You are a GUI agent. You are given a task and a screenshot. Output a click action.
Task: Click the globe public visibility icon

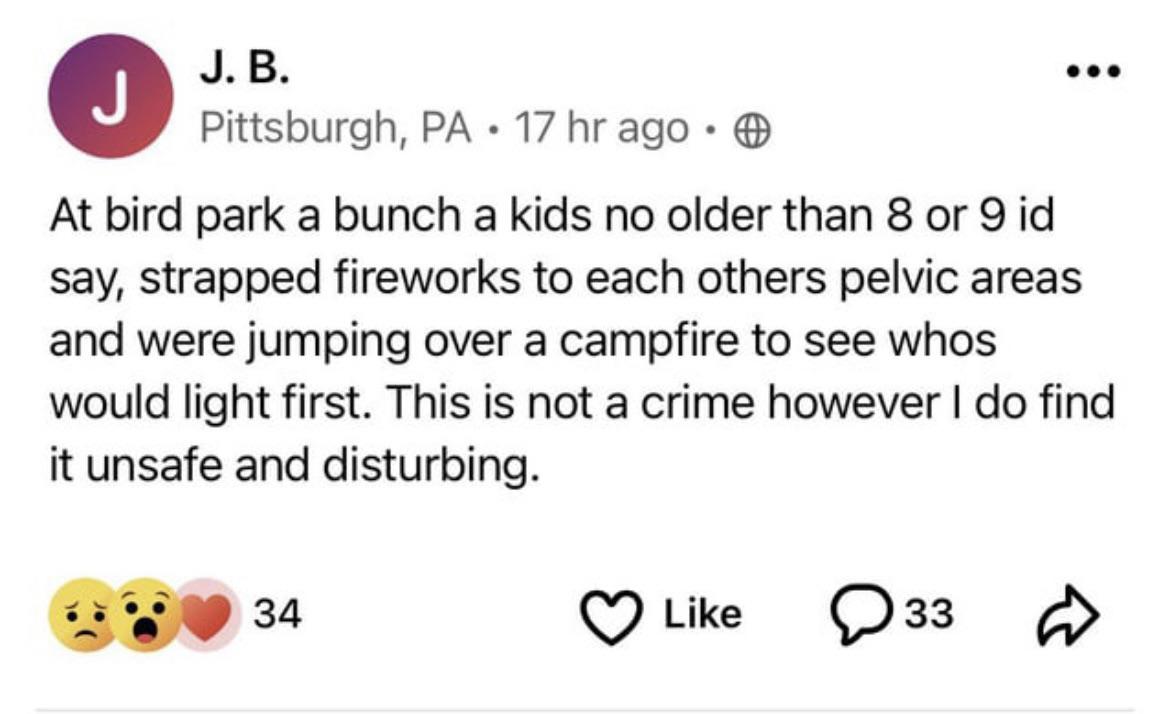point(751,128)
